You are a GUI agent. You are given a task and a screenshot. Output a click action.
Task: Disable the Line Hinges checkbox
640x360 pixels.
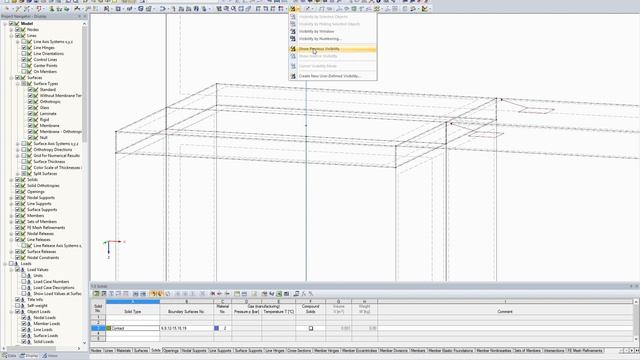pyautogui.click(x=24, y=48)
